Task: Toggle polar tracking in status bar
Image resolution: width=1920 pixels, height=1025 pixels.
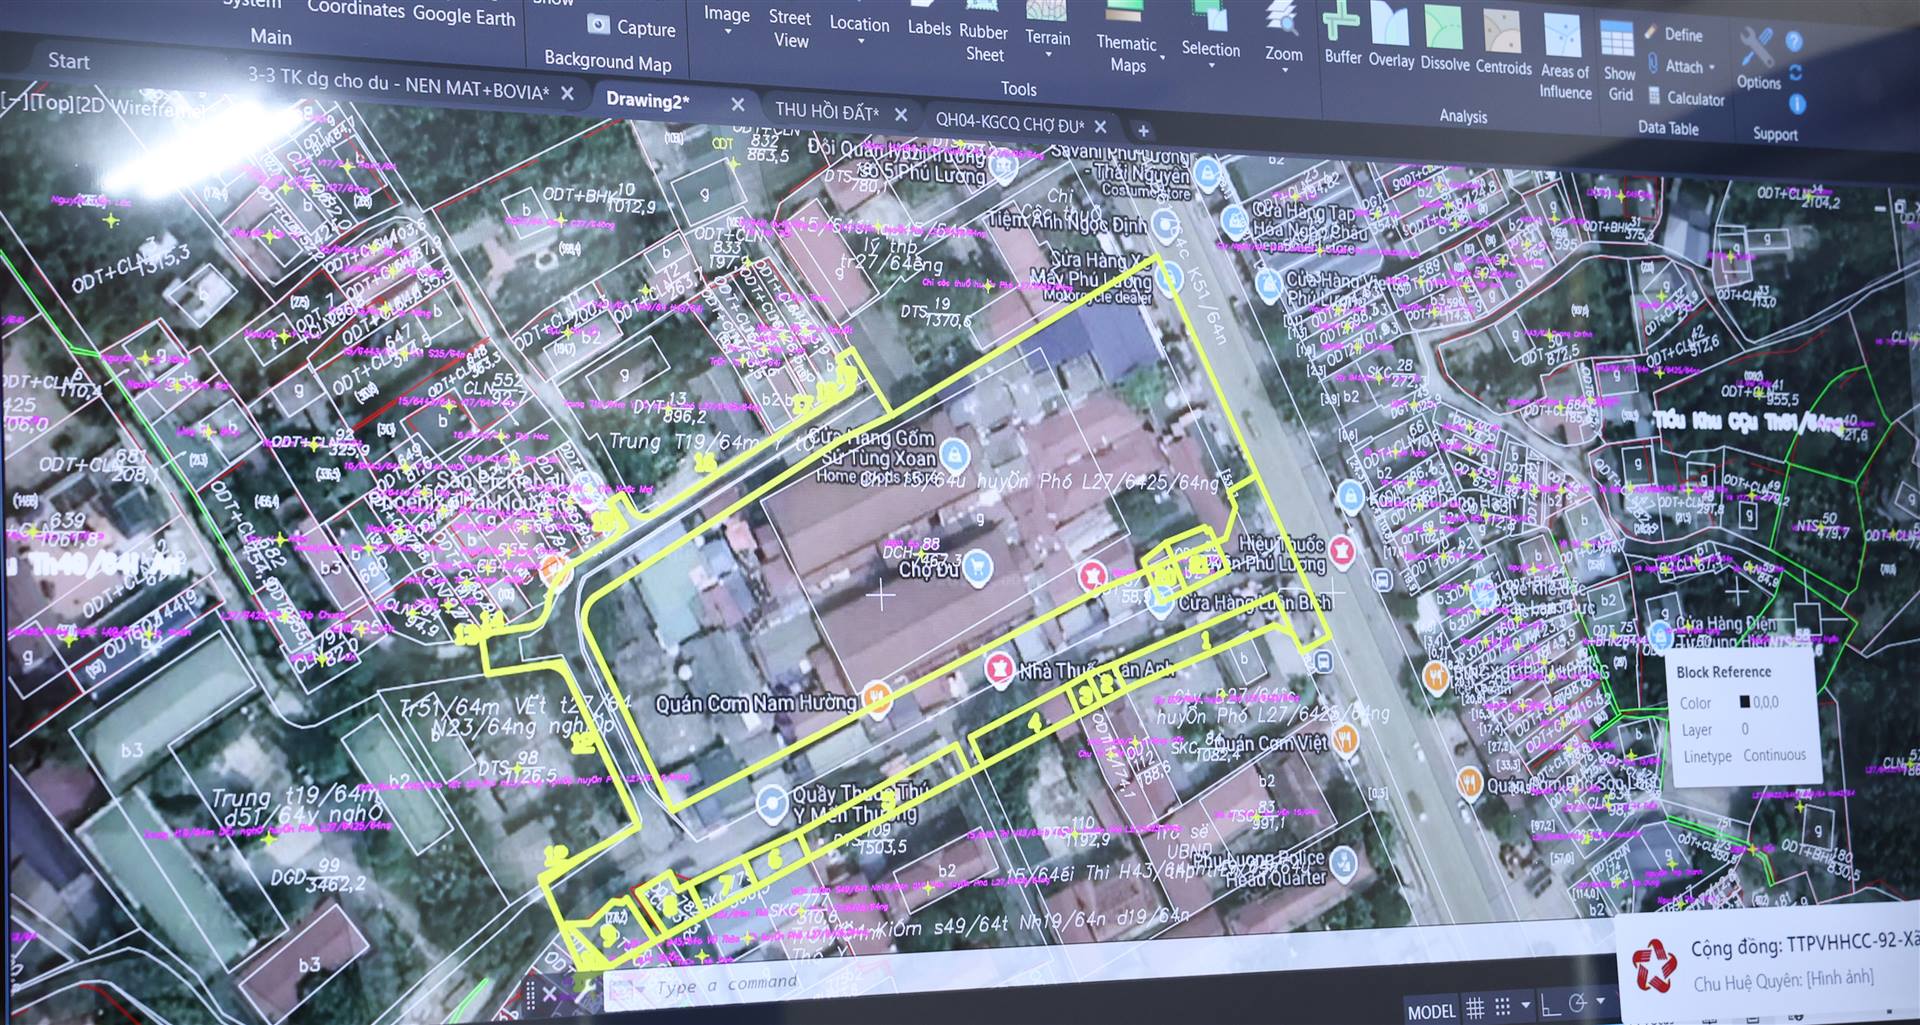Action: [x=1579, y=1003]
